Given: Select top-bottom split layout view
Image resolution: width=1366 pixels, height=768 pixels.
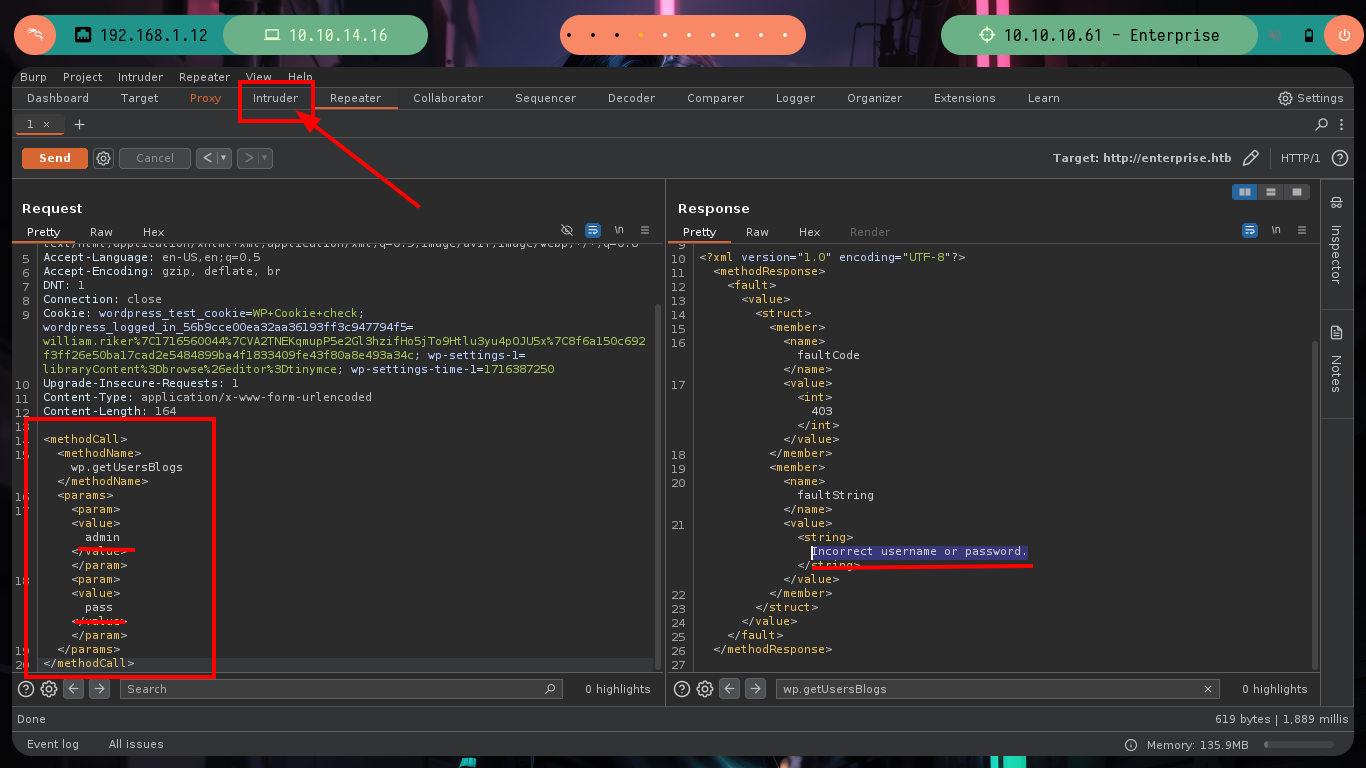Looking at the screenshot, I should [x=1270, y=192].
